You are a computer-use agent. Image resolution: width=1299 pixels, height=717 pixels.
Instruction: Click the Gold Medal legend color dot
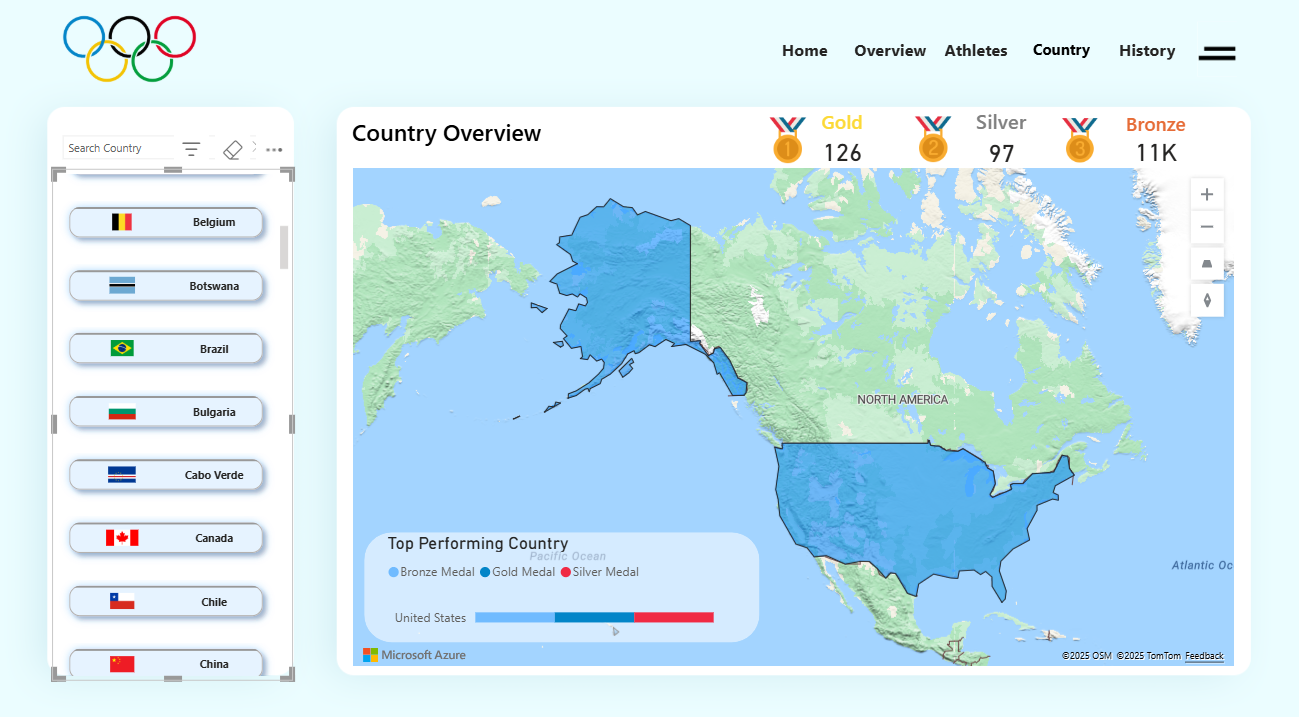tap(485, 571)
